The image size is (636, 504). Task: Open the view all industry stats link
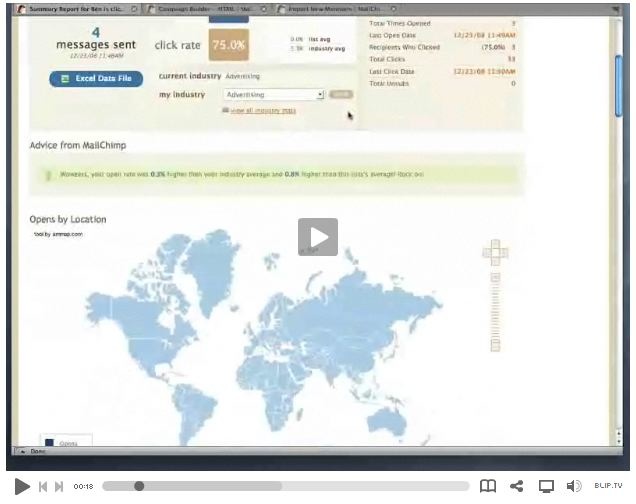point(263,110)
